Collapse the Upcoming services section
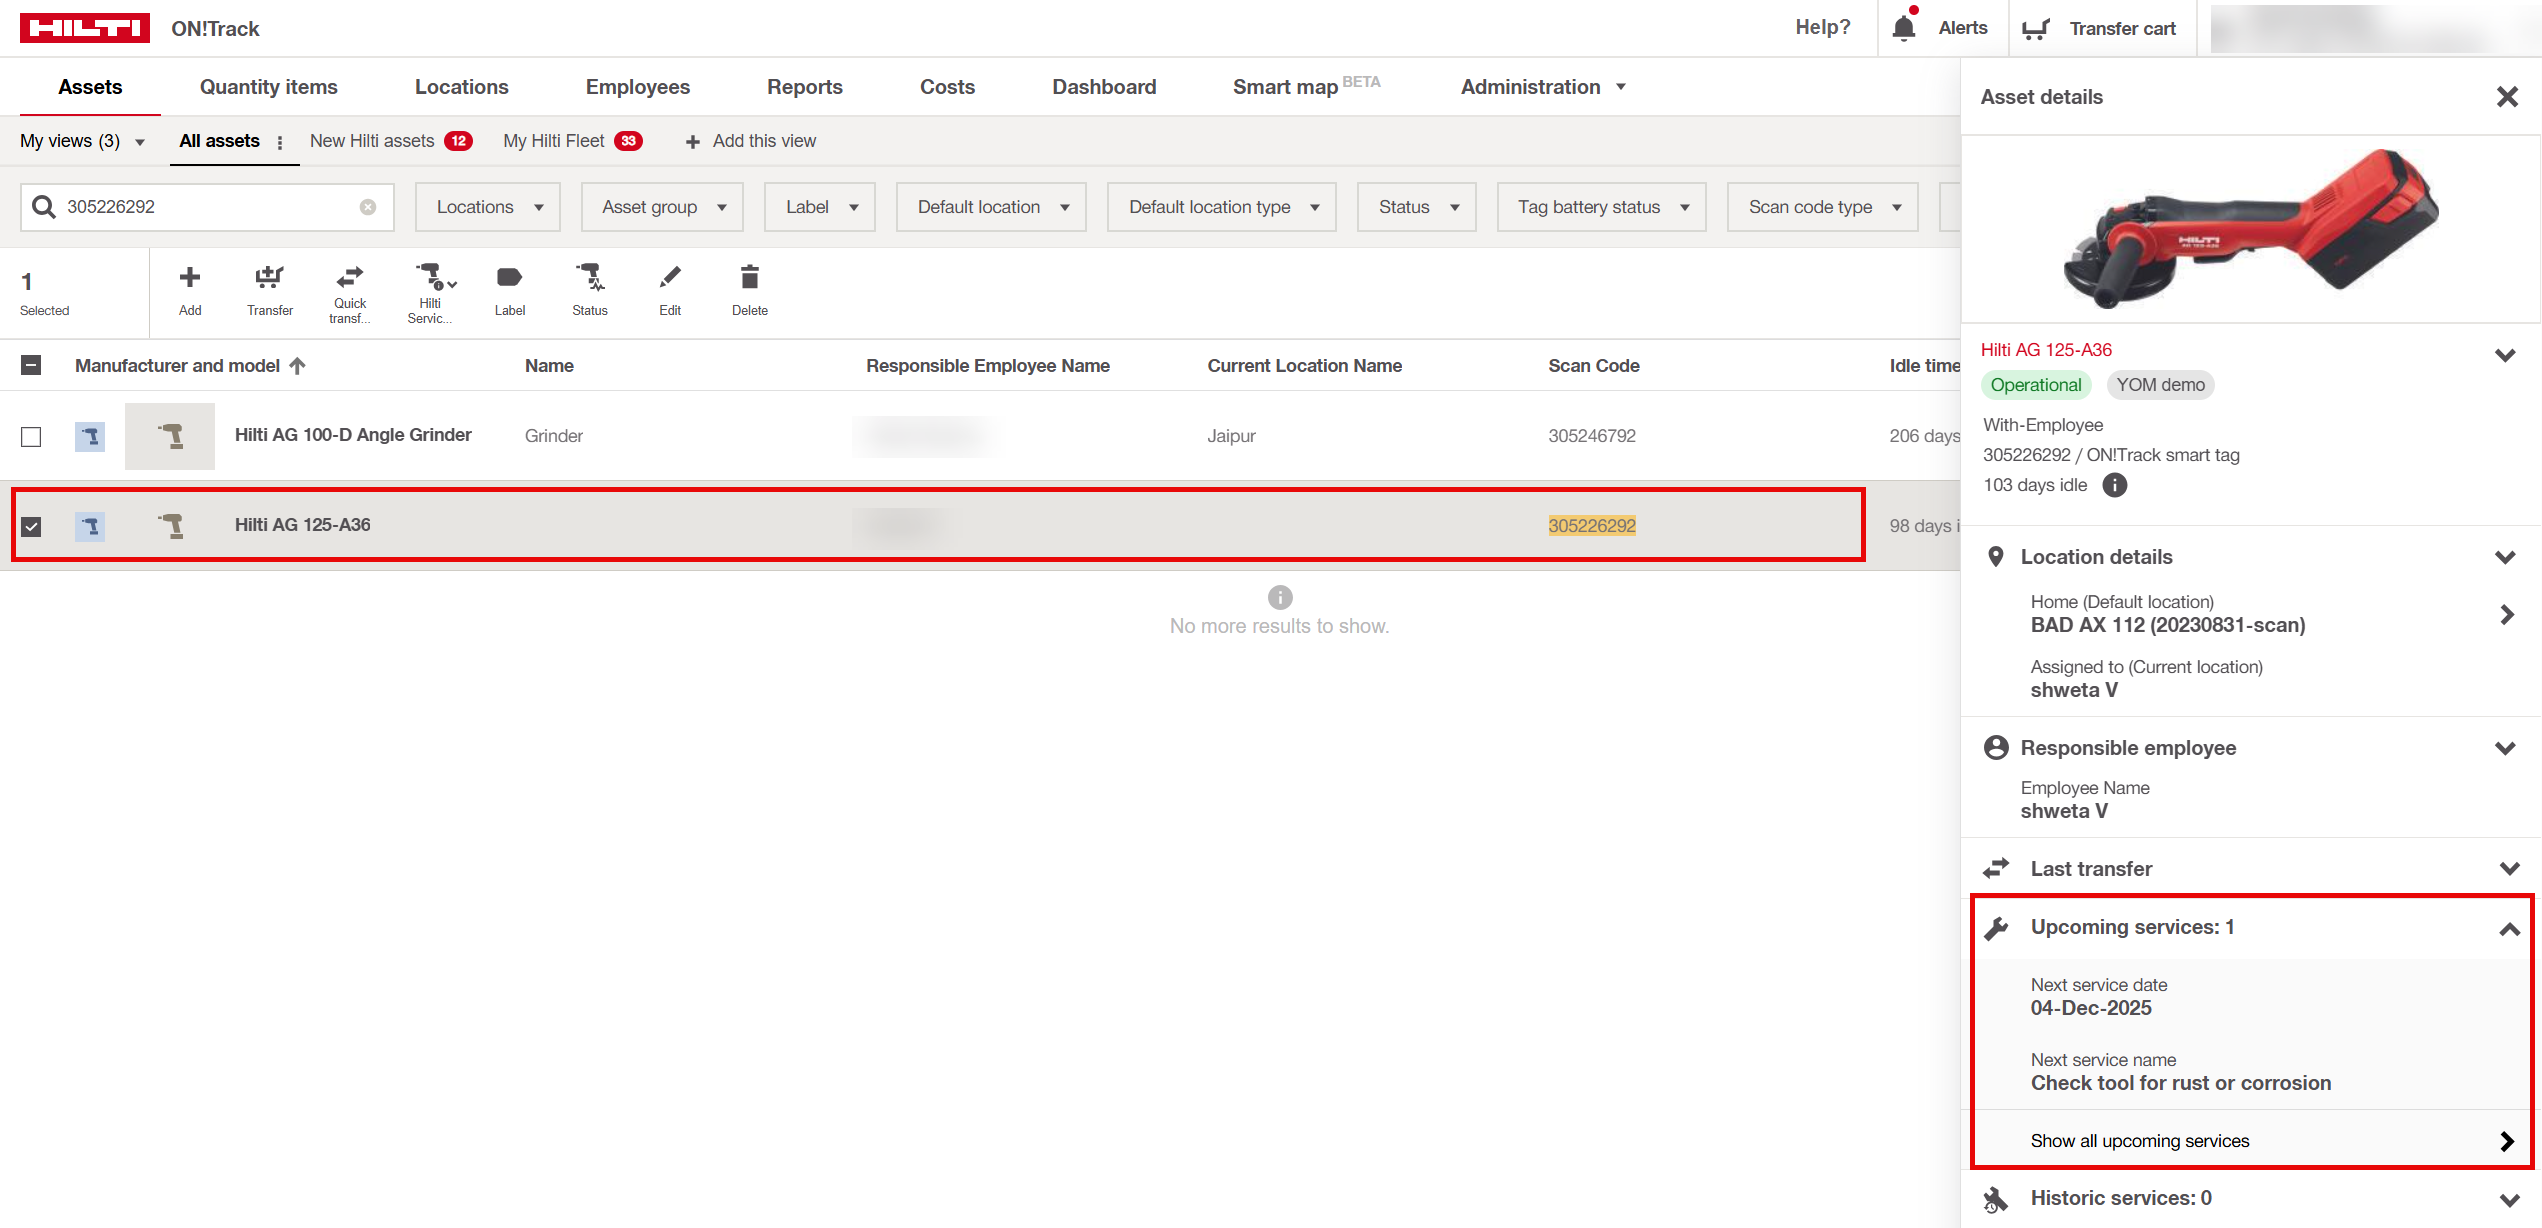The width and height of the screenshot is (2542, 1228). pos(2508,928)
